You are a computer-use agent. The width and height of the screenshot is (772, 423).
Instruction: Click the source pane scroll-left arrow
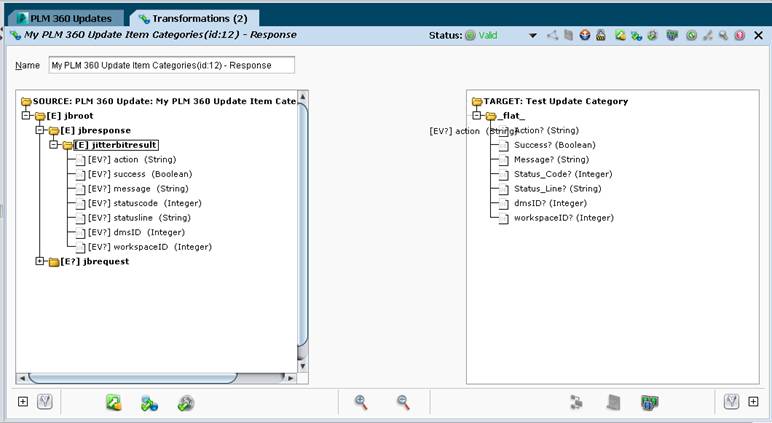(x=22, y=378)
